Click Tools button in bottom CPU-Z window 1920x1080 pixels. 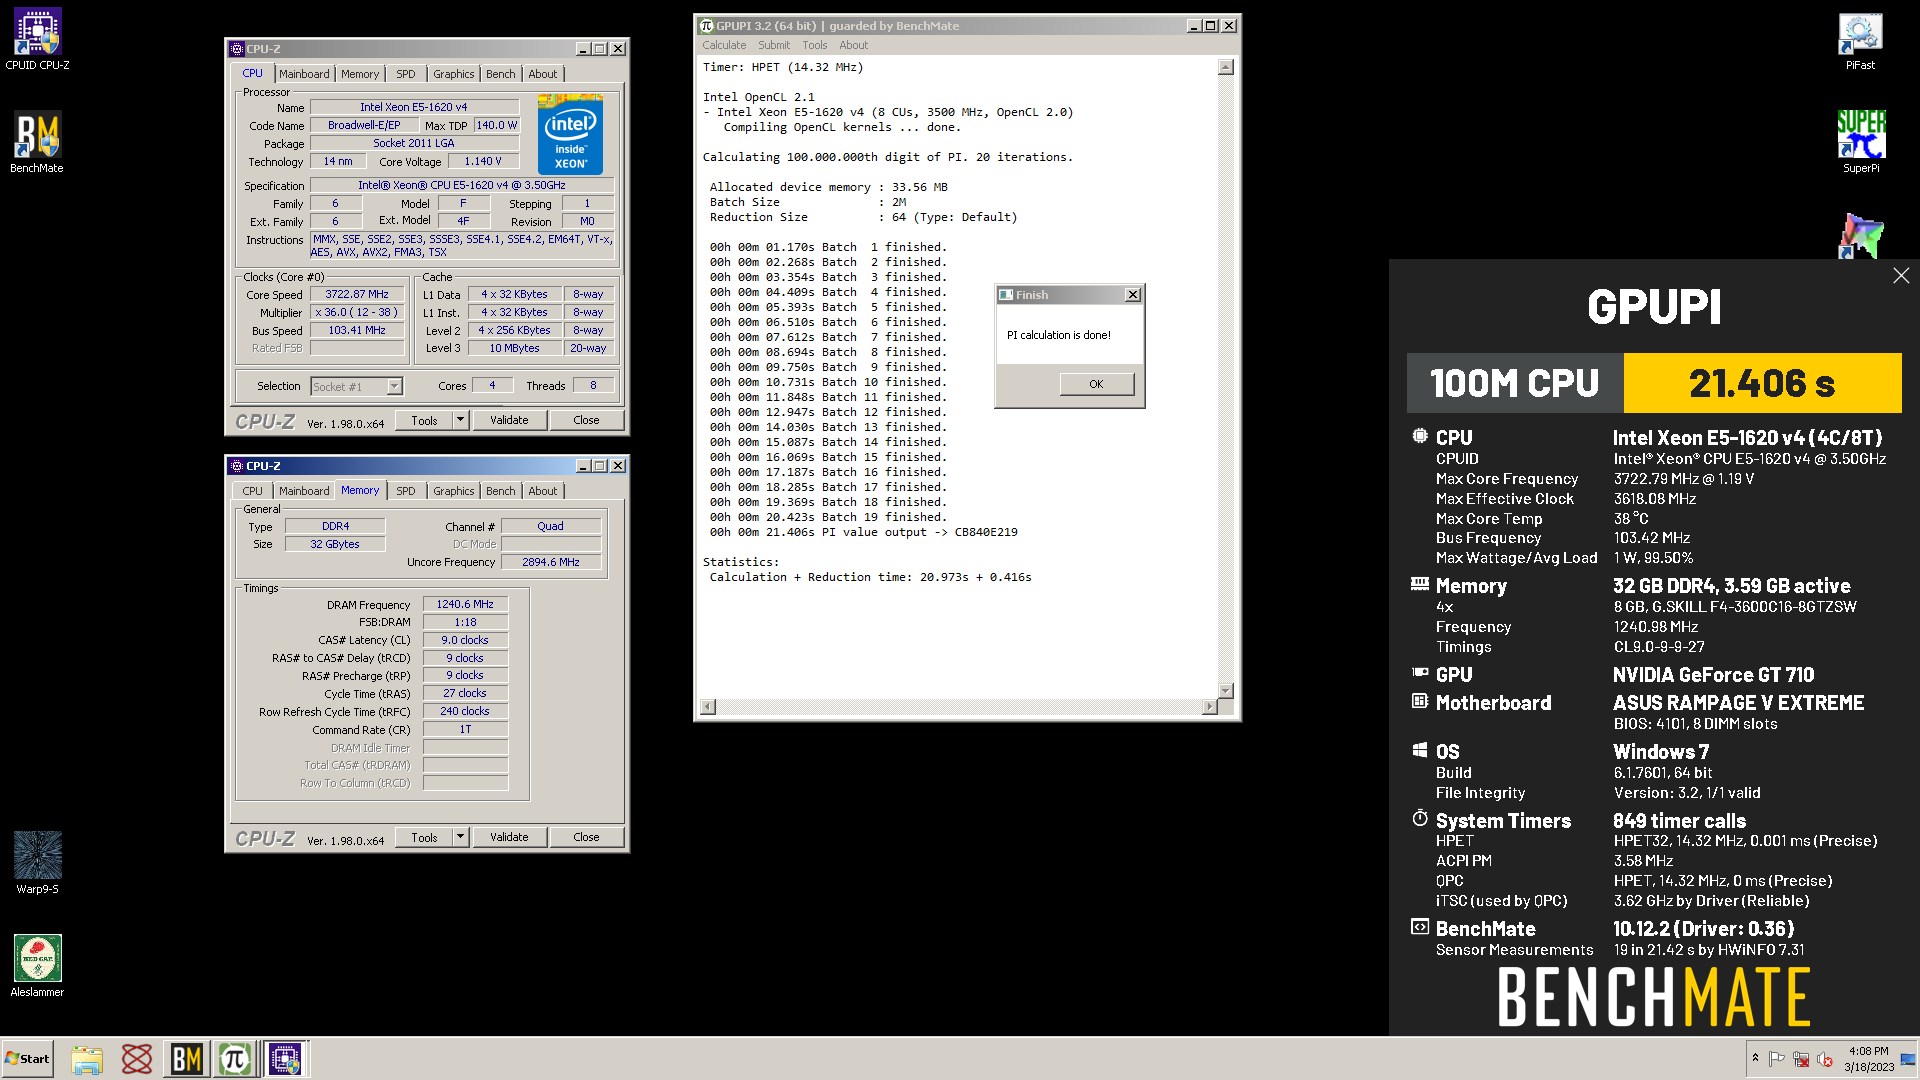(x=424, y=837)
